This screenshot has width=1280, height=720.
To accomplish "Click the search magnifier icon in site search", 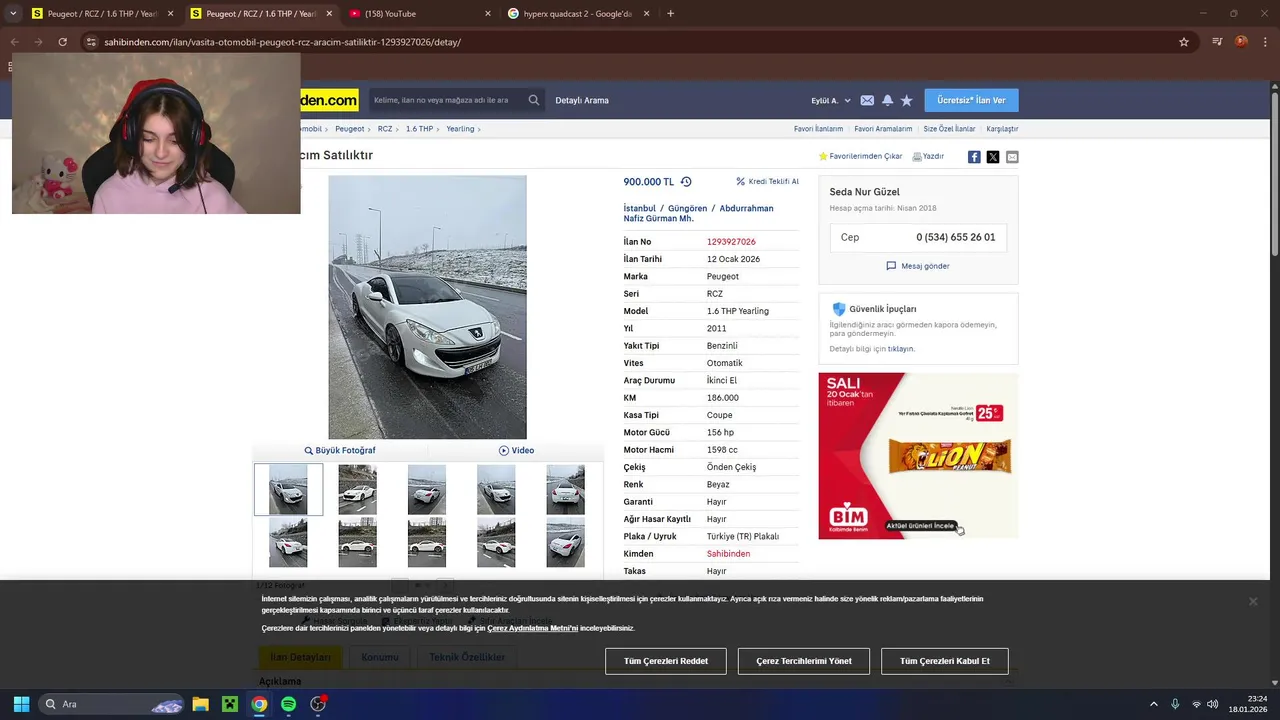I will pyautogui.click(x=534, y=100).
